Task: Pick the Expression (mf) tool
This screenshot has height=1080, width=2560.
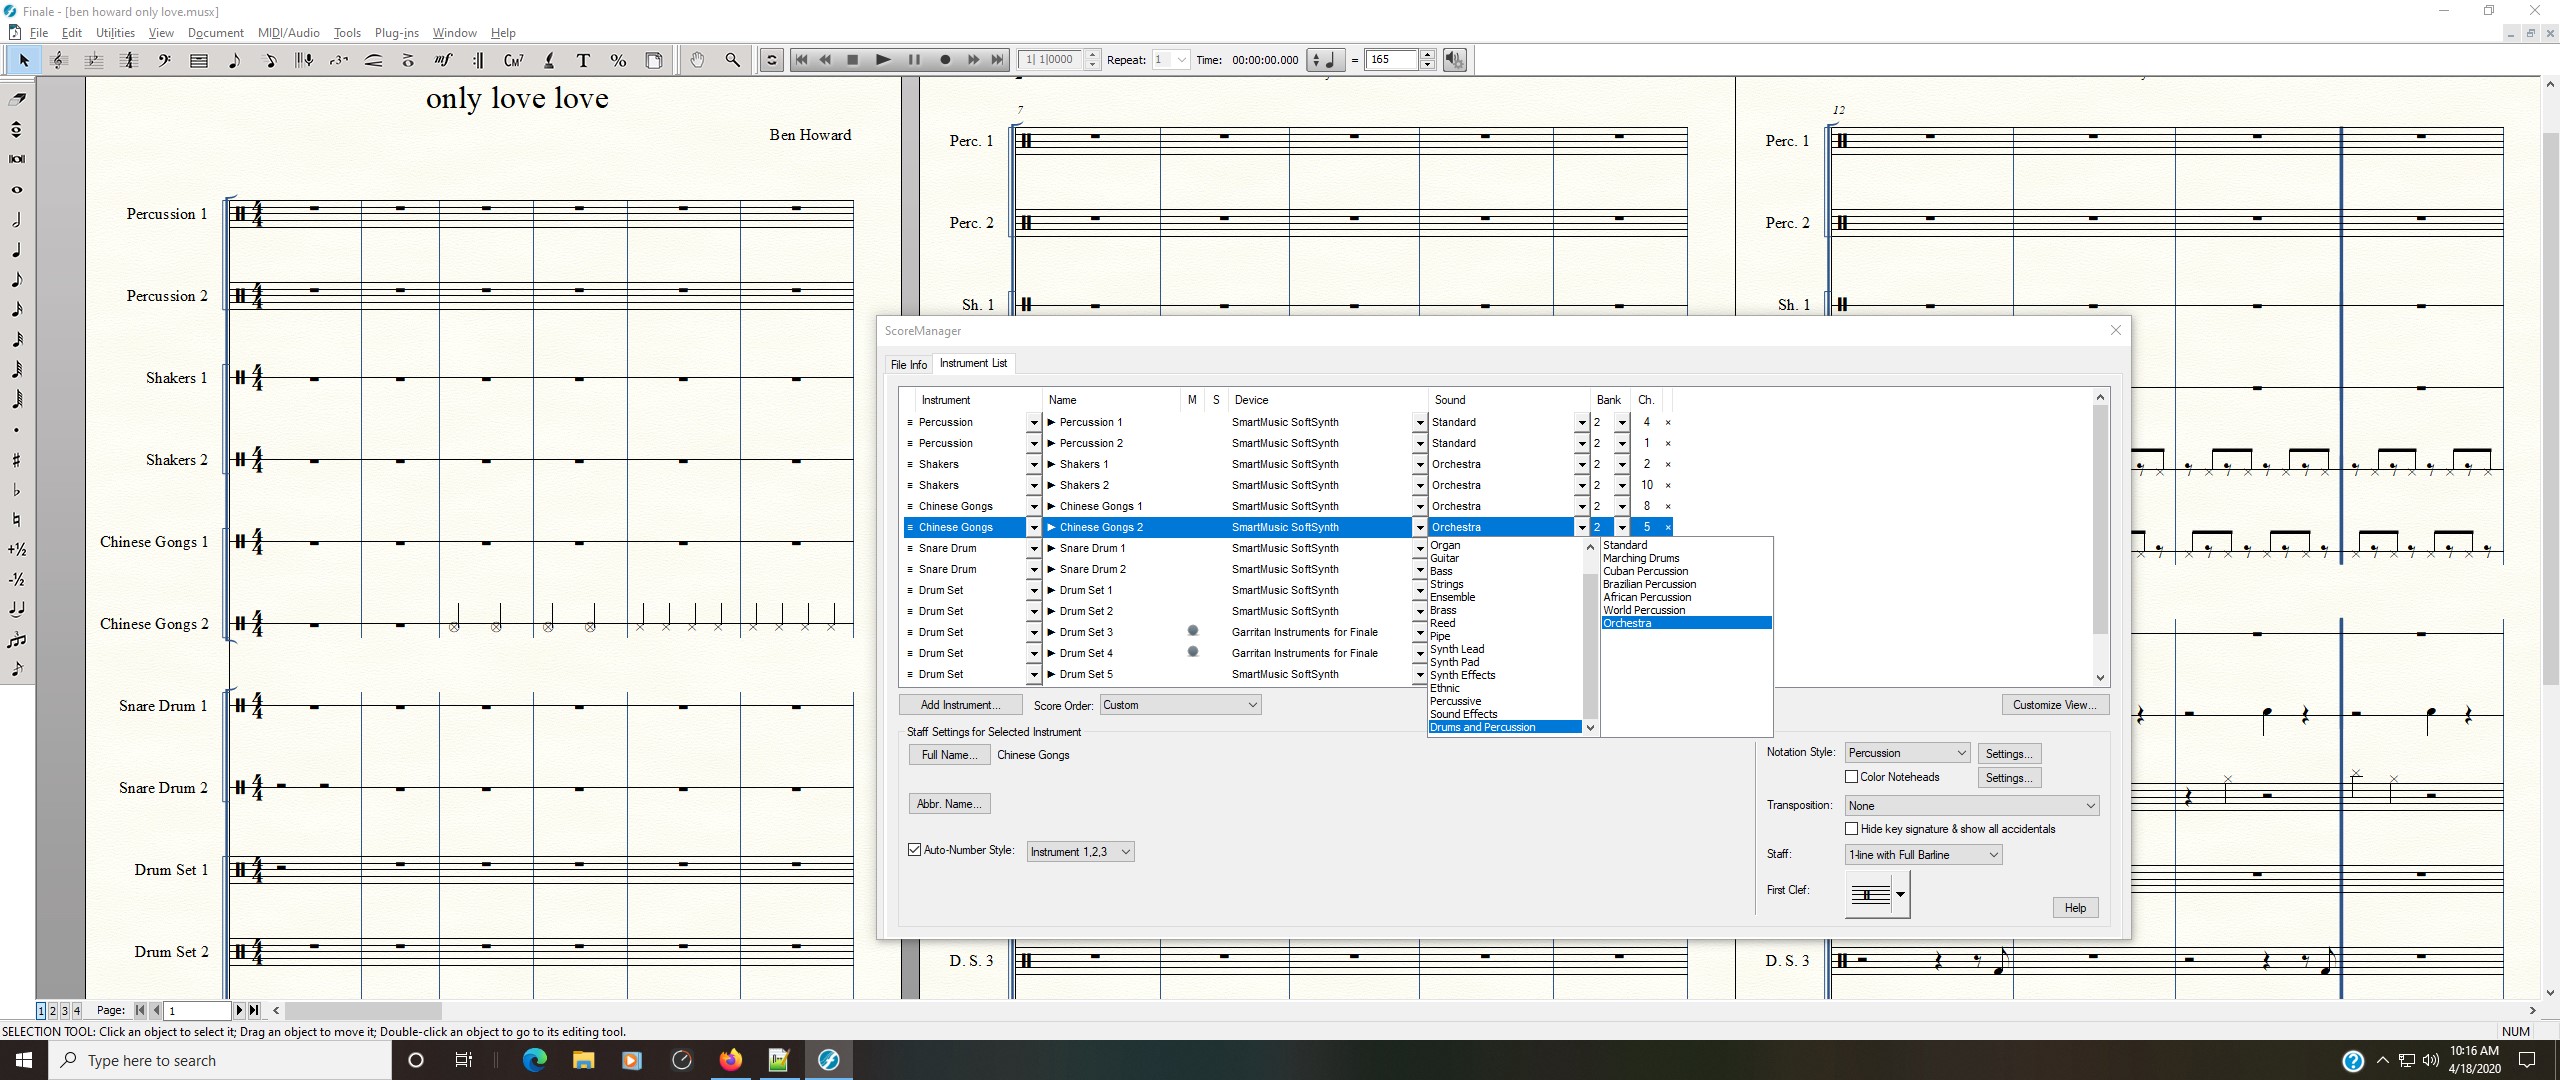Action: pyautogui.click(x=443, y=60)
